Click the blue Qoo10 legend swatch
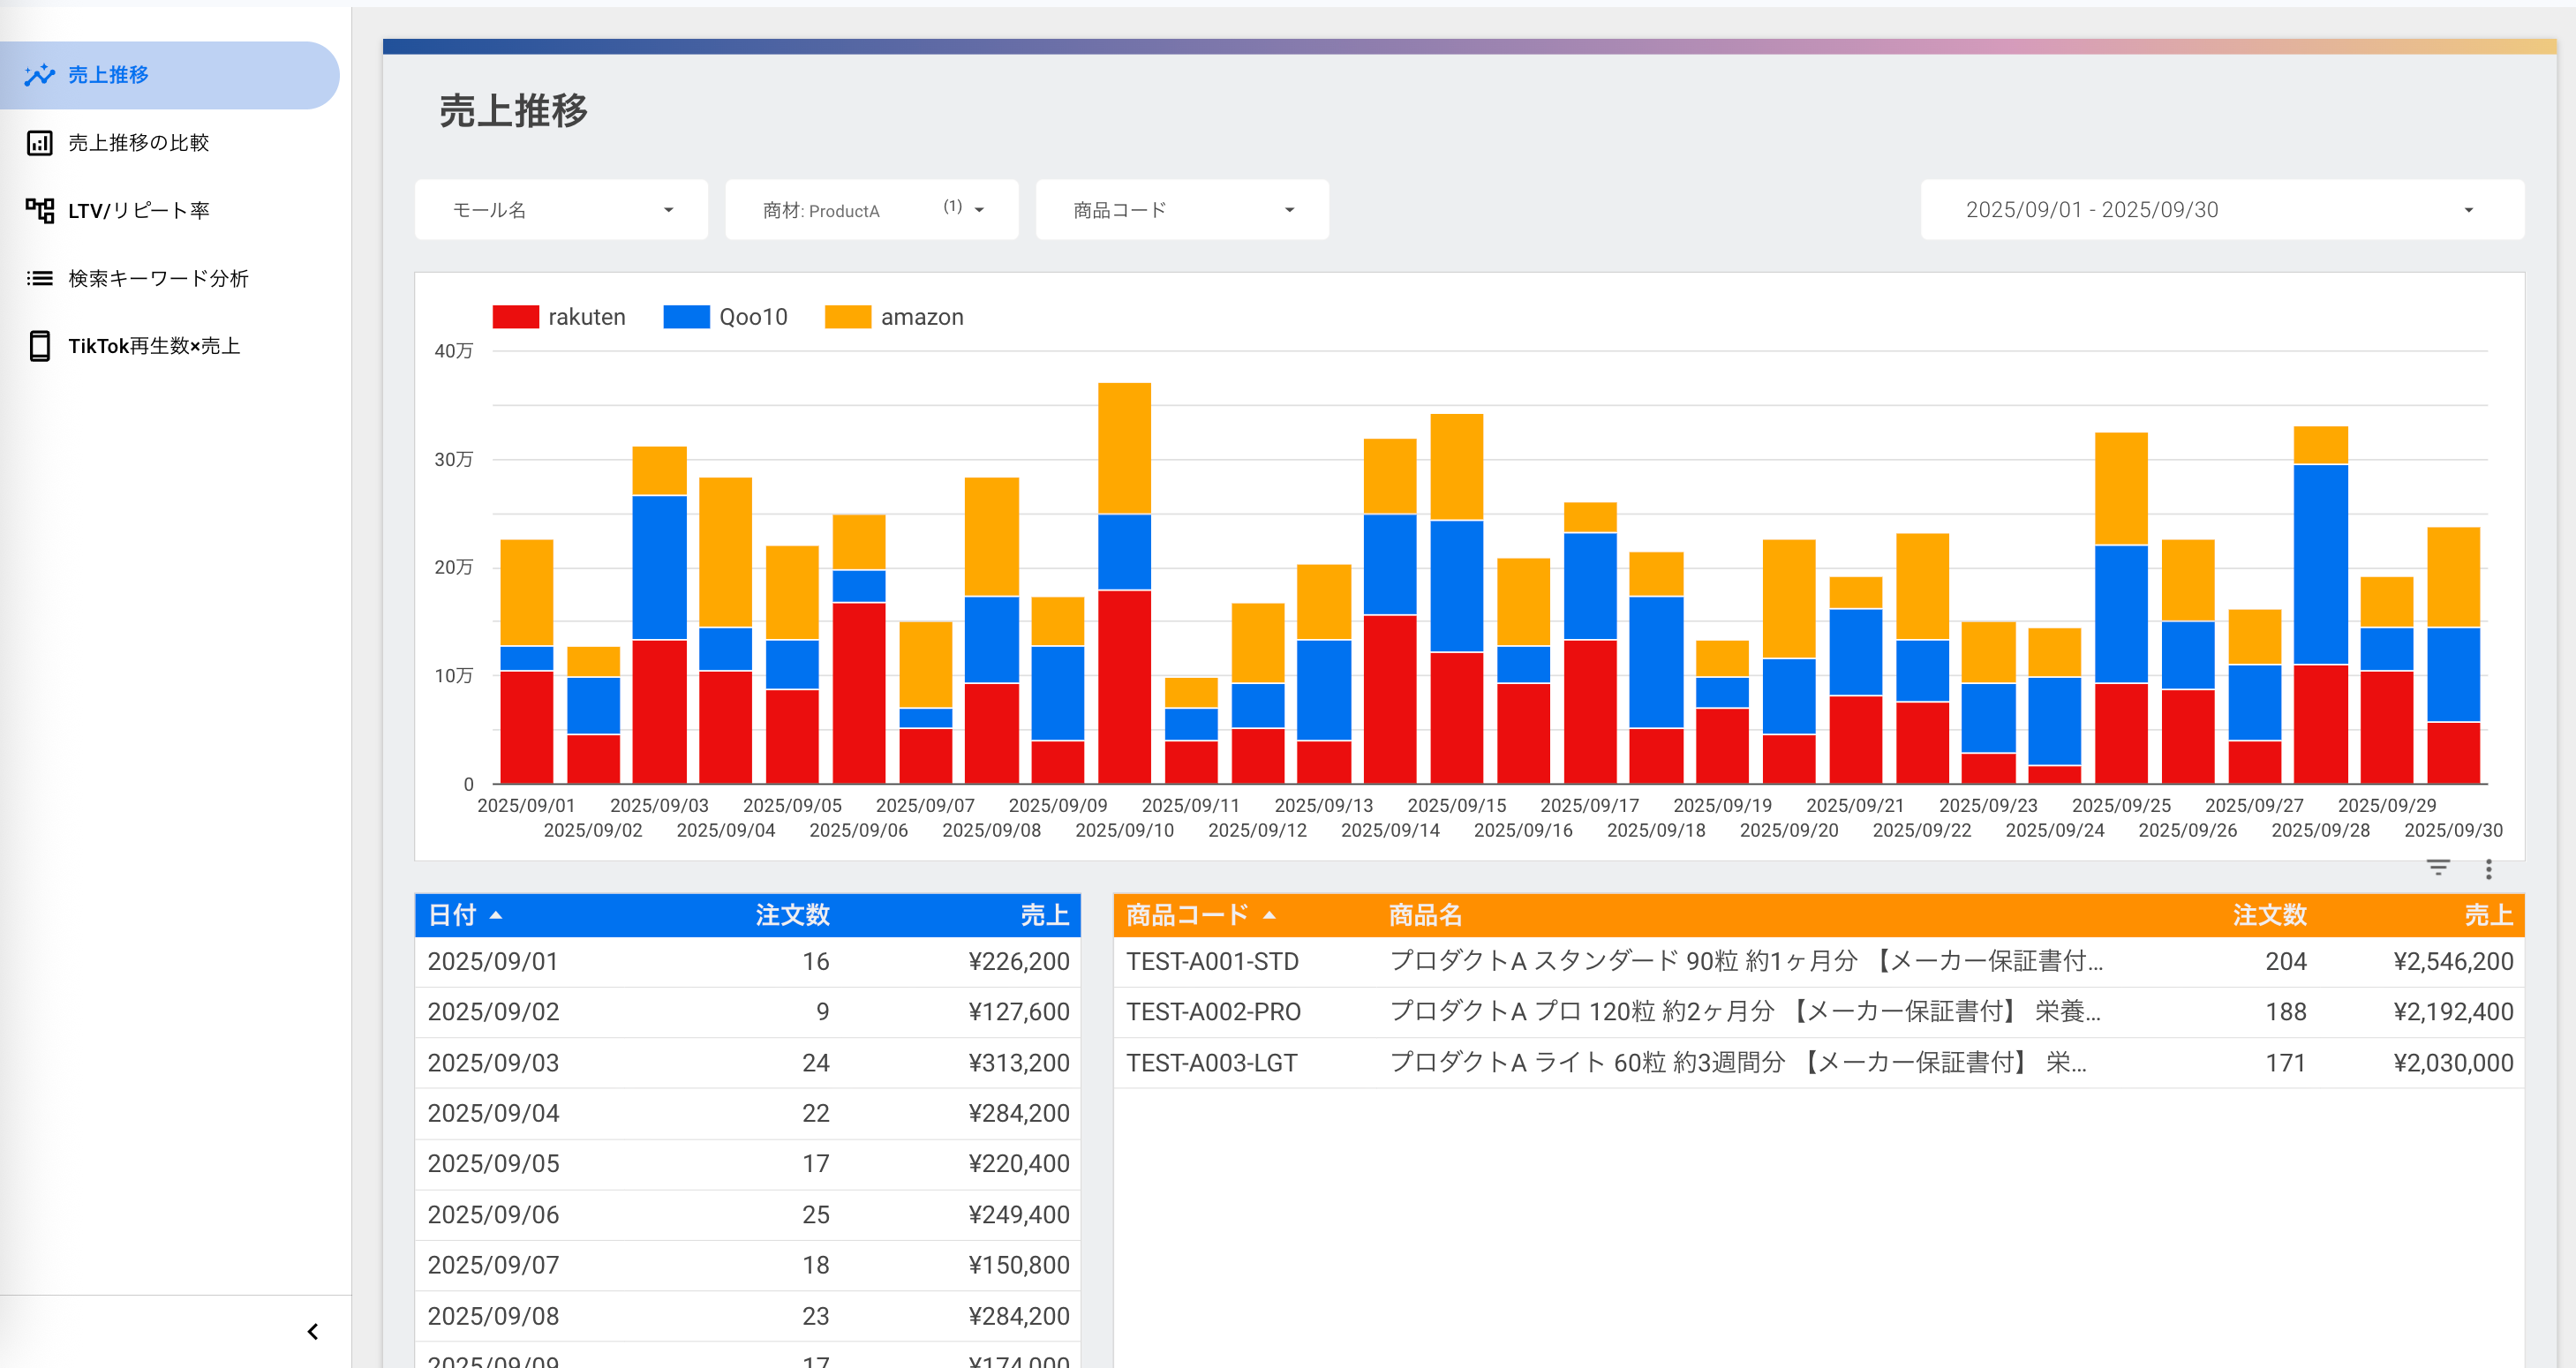 [686, 317]
